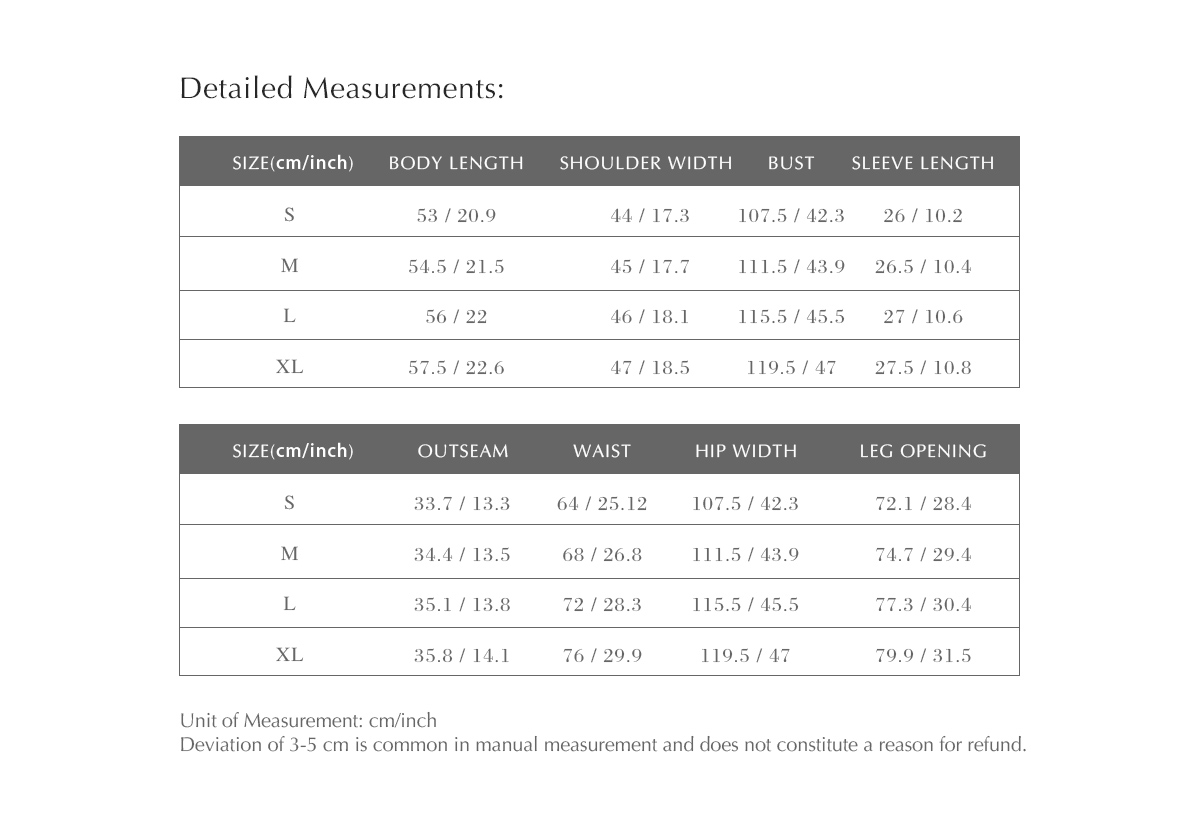
Task: Select the LEG OPENING column header
Action: coord(923,451)
